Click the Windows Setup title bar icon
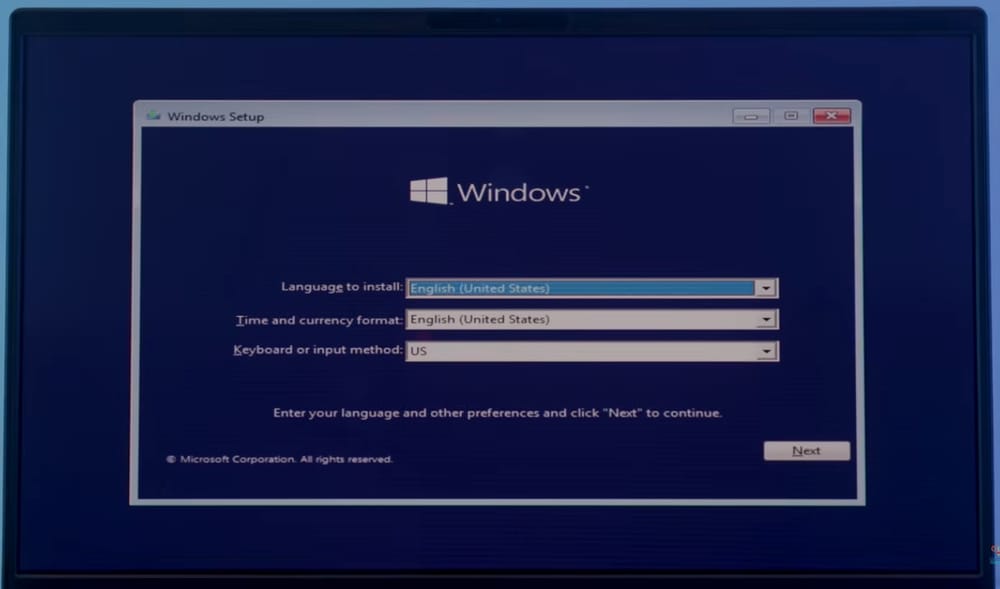This screenshot has height=589, width=1000. [x=153, y=116]
